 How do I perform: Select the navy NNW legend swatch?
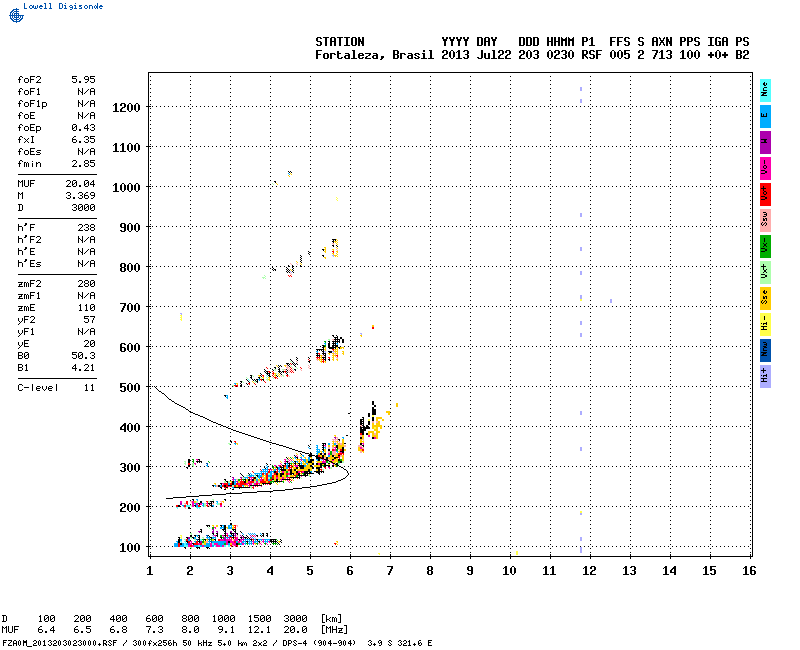point(765,350)
